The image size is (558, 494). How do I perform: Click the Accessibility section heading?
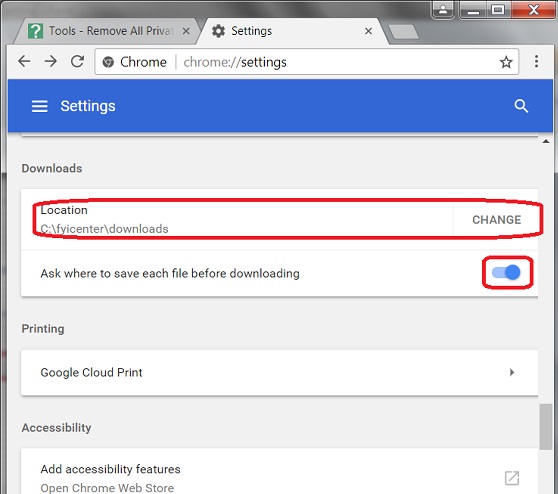click(x=57, y=427)
